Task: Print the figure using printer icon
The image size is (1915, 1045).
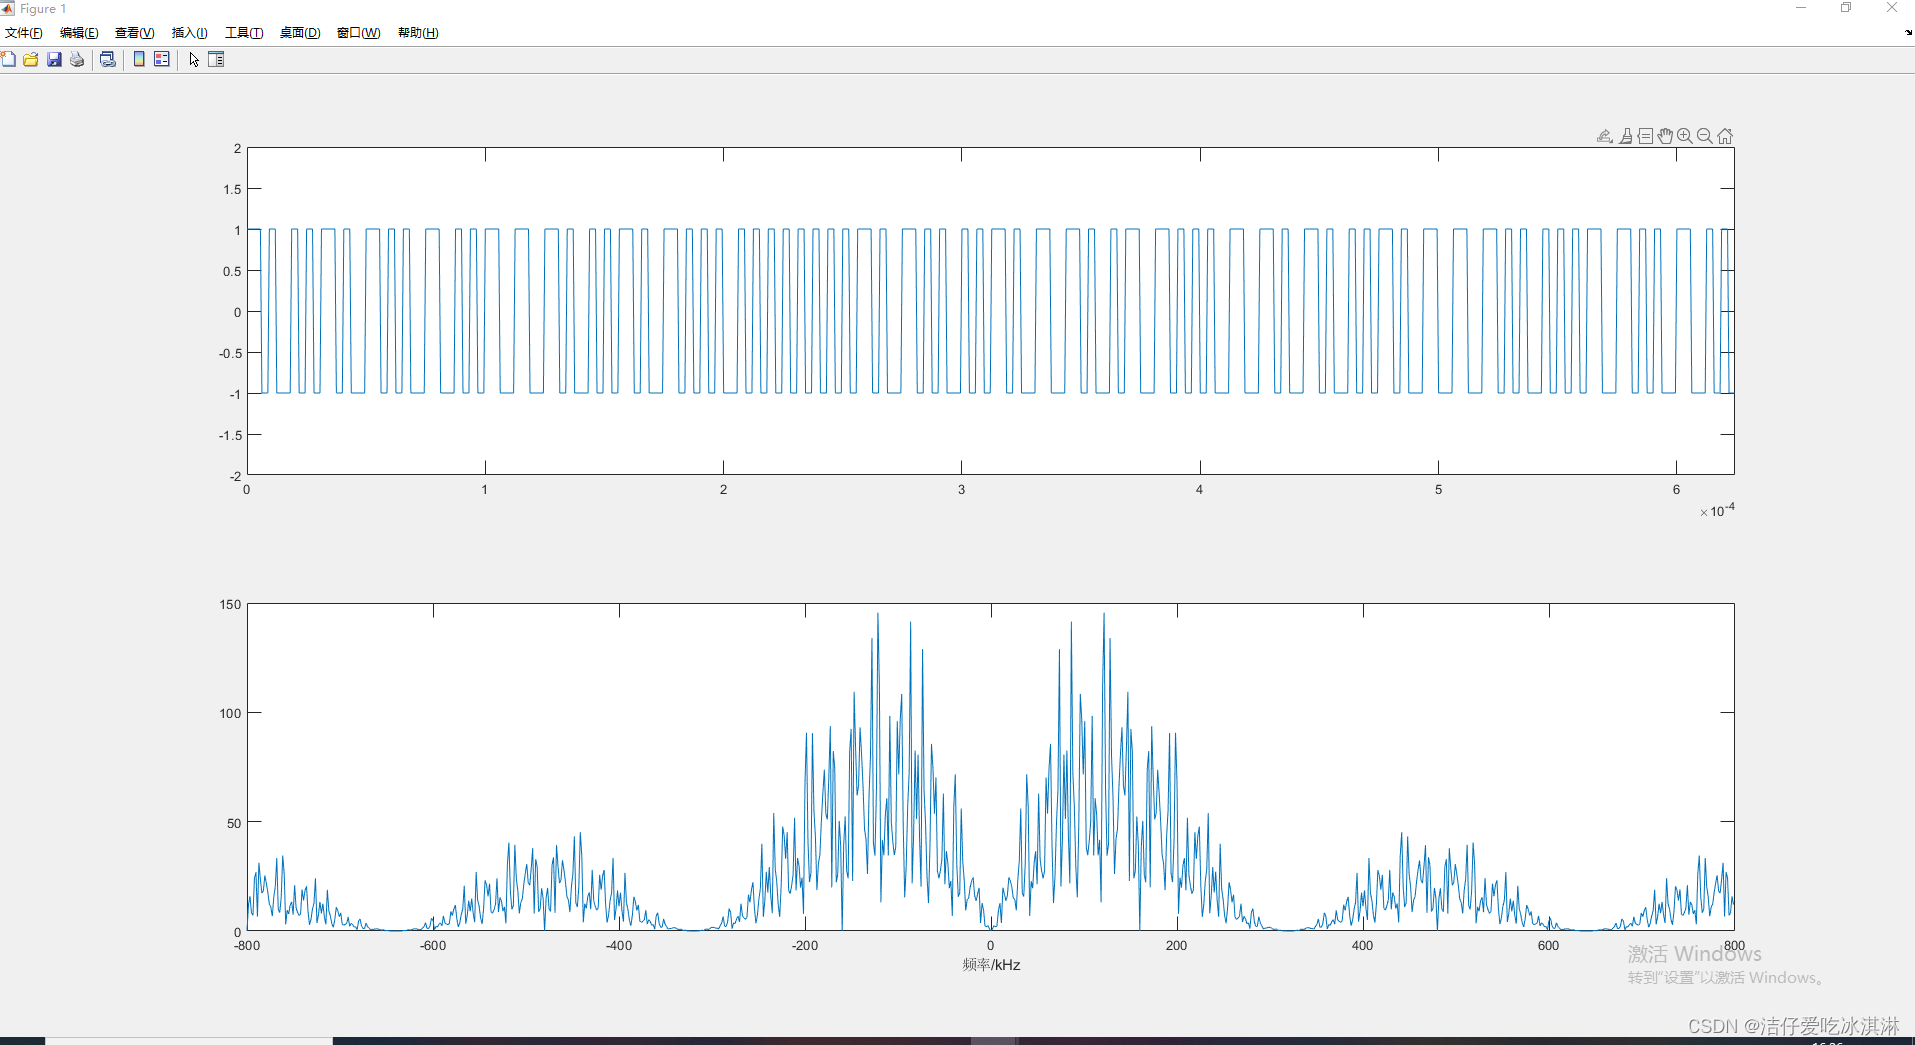Action: 77,60
